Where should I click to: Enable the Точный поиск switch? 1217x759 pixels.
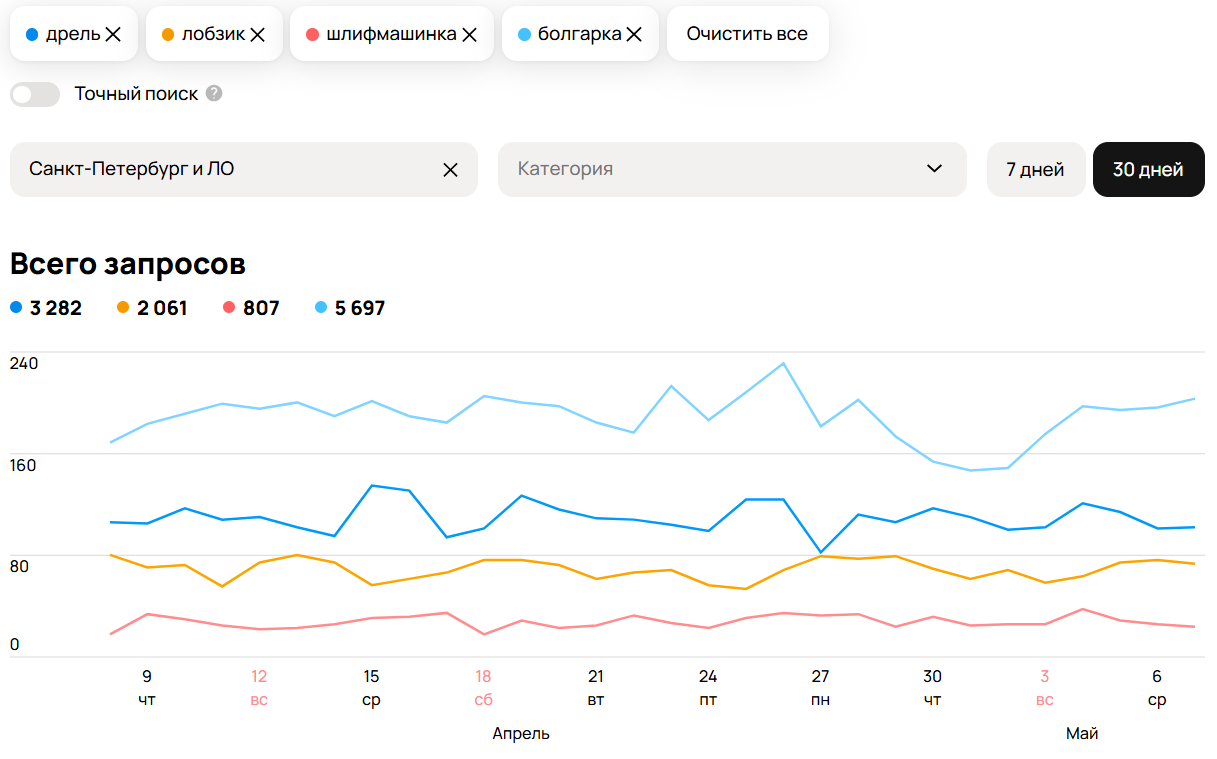click(35, 94)
